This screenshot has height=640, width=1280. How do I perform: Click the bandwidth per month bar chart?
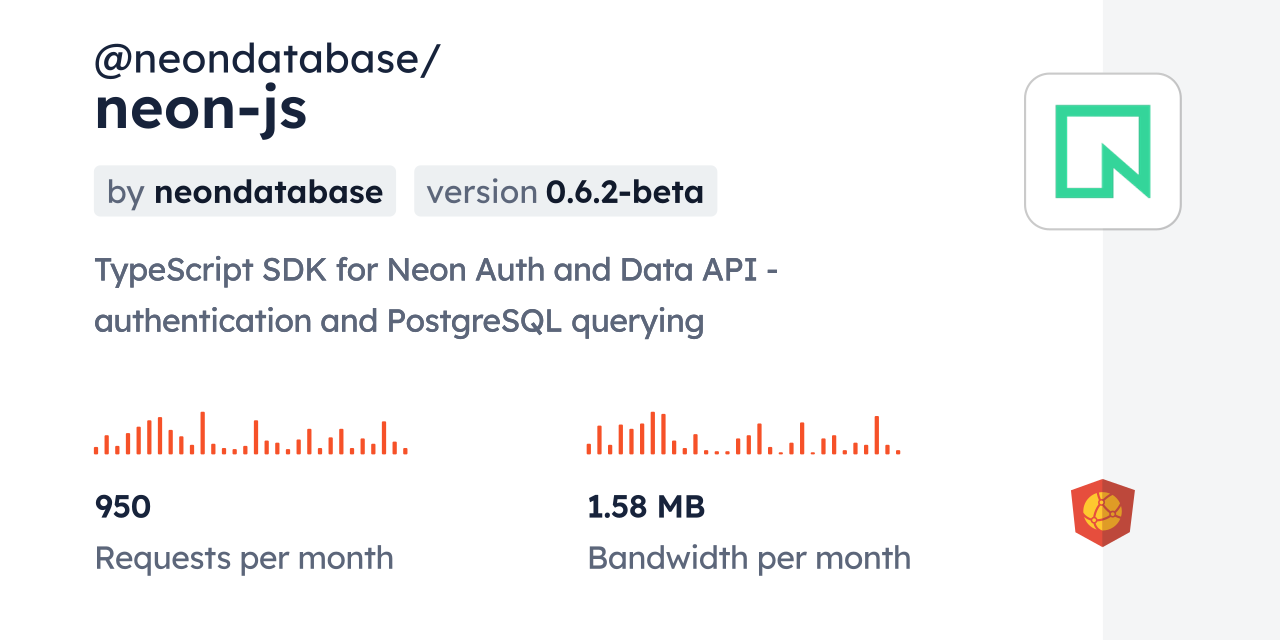744,433
